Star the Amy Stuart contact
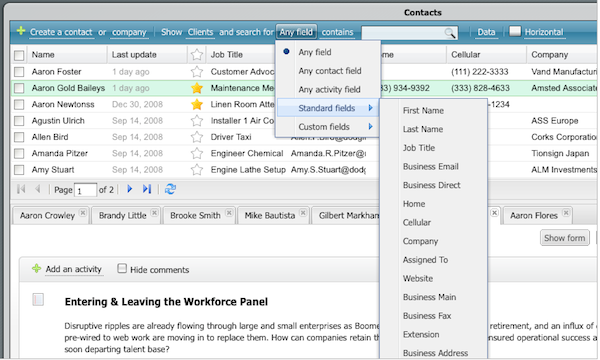The width and height of the screenshot is (600, 360). (197, 169)
